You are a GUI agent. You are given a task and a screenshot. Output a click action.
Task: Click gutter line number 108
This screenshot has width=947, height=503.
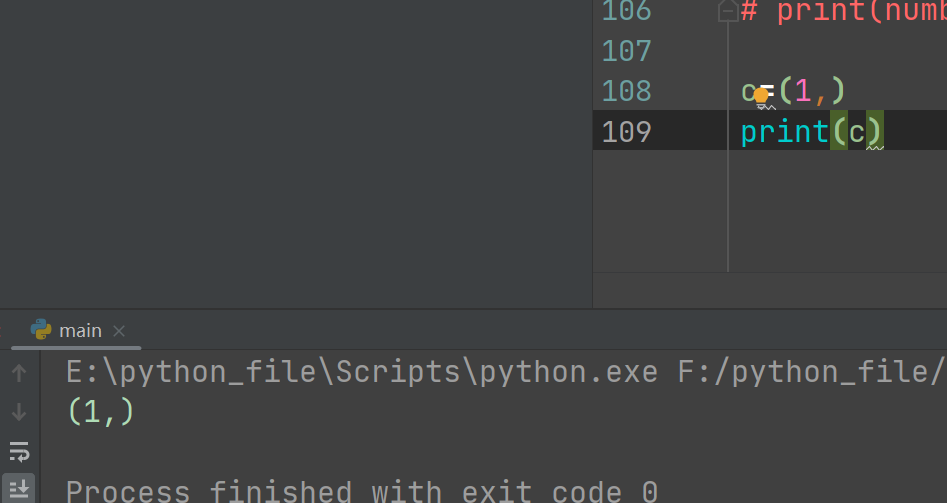point(626,91)
